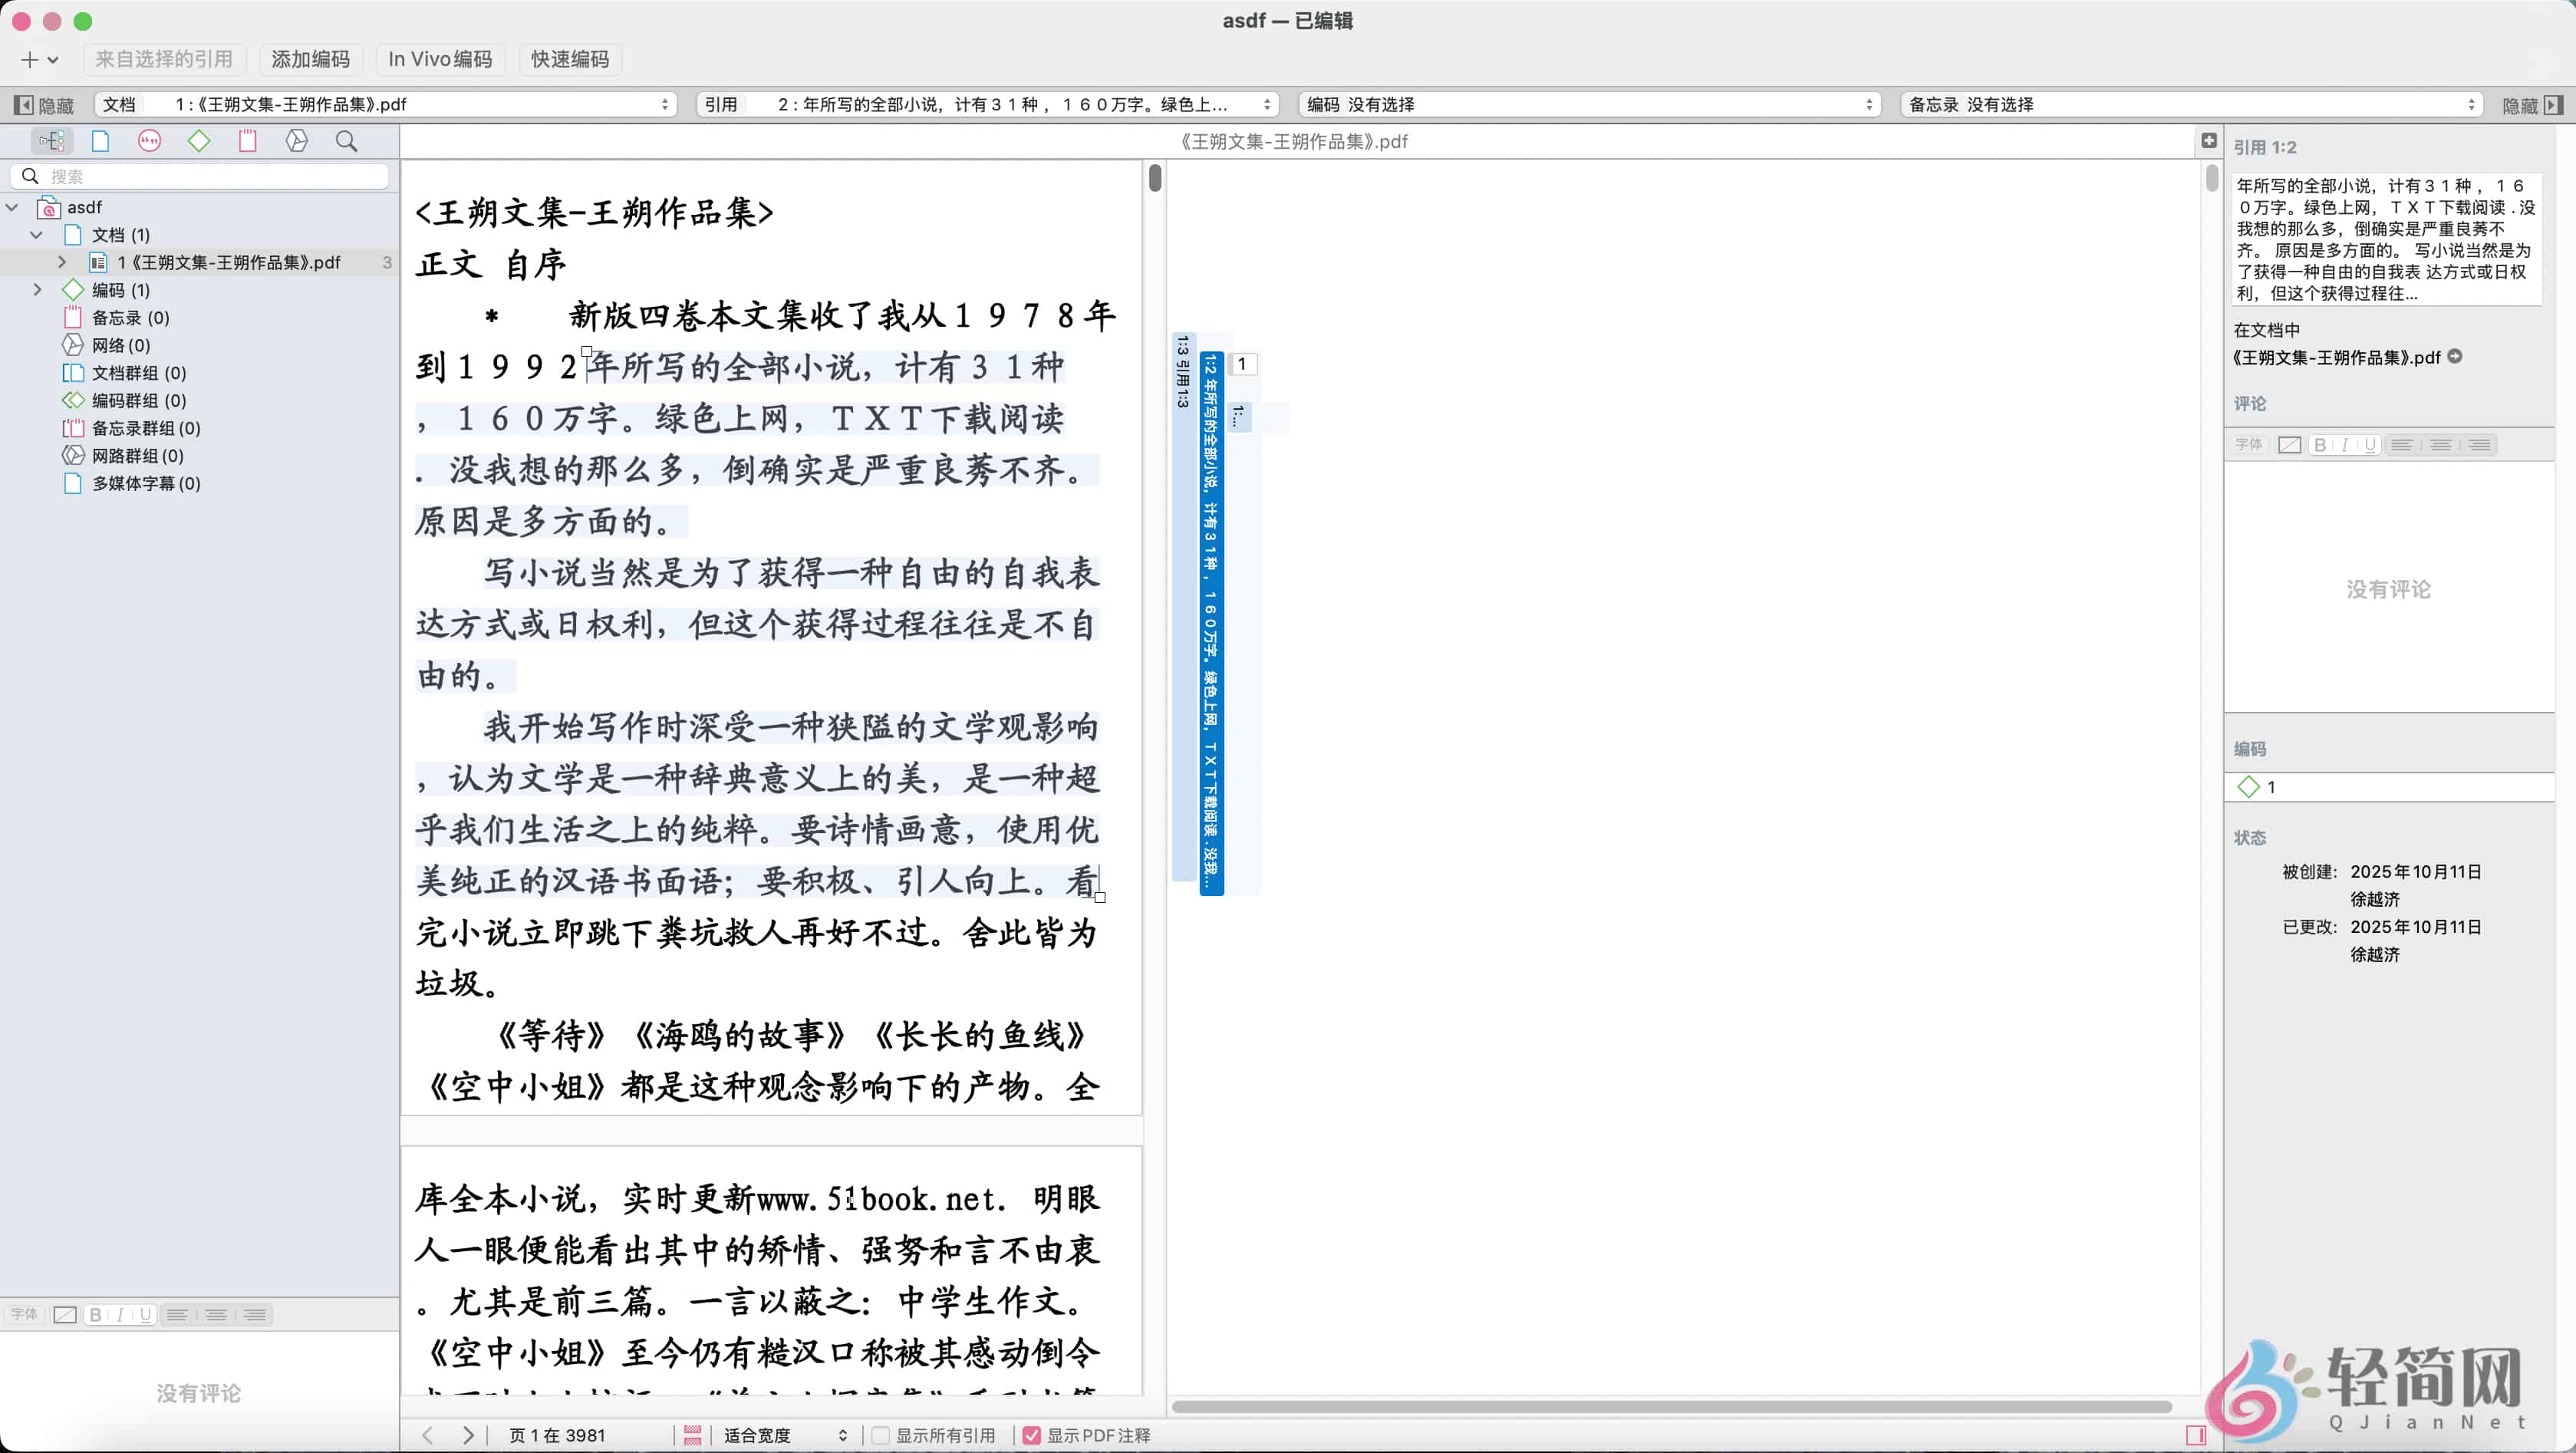Enable the 显示所有引用 checkbox
Viewport: 2576px width, 1453px height.
click(x=881, y=1435)
